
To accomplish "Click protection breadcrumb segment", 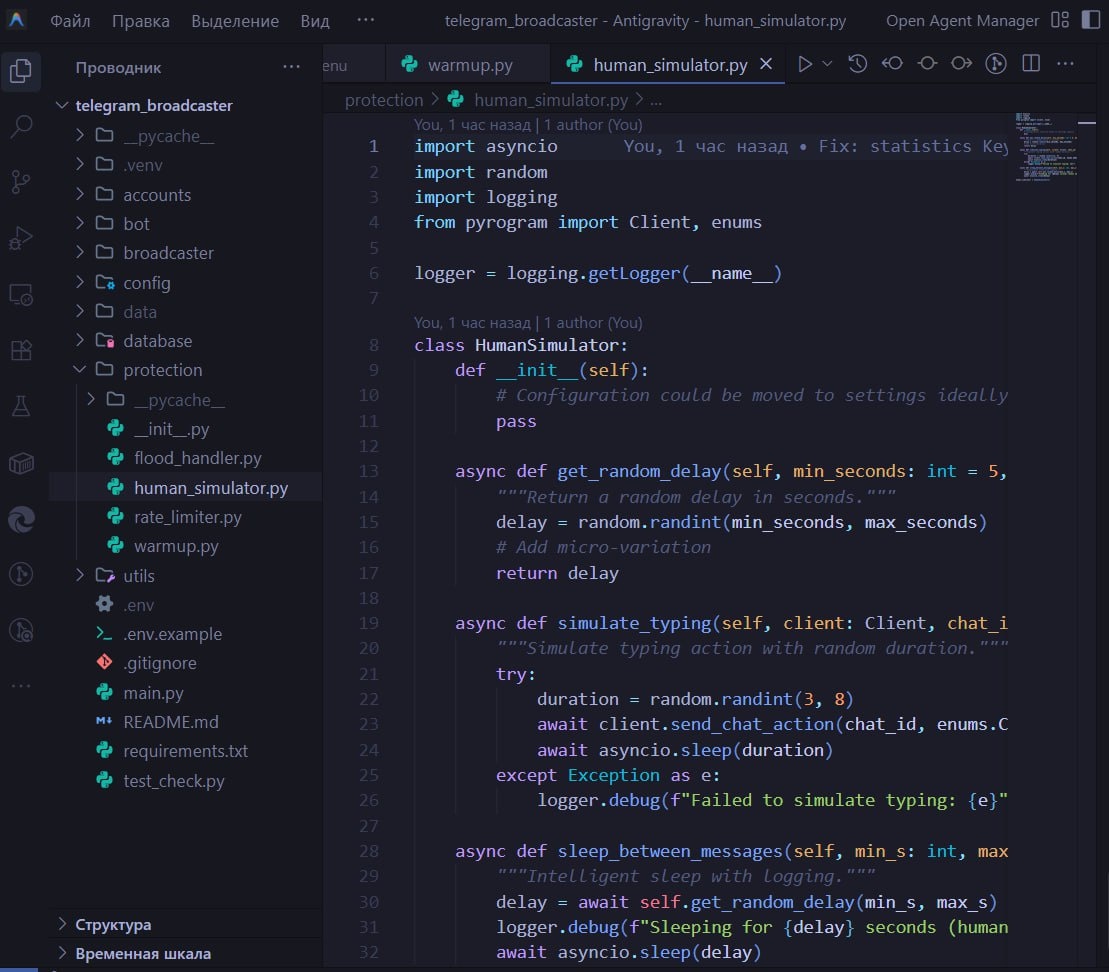I will (383, 100).
